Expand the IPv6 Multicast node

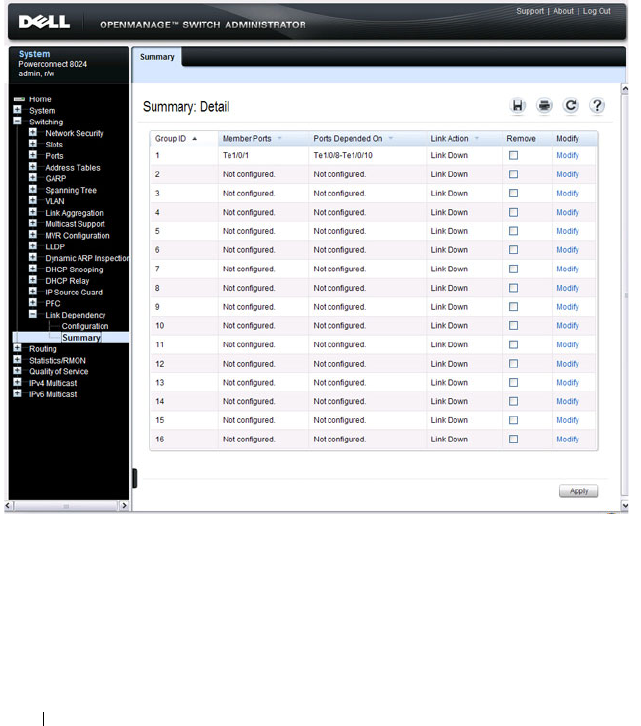point(17,393)
